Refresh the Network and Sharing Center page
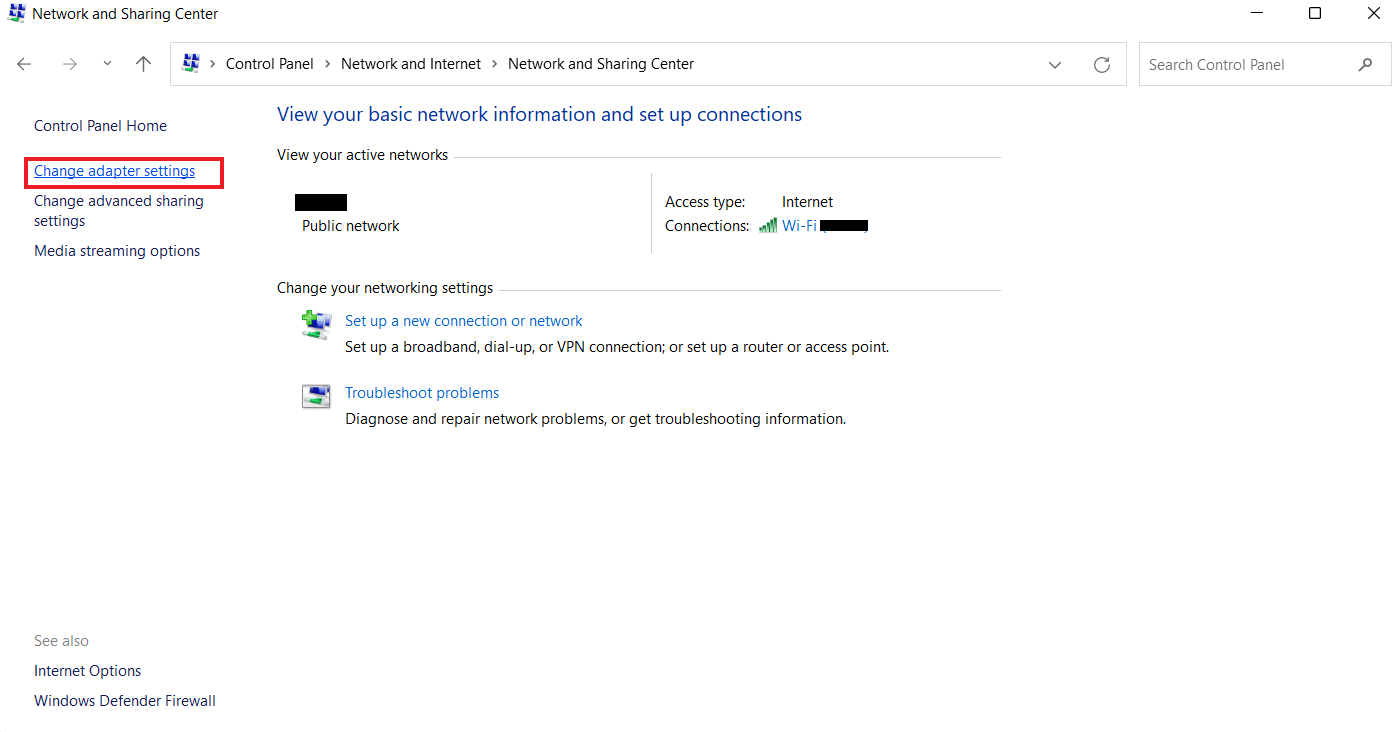The width and height of the screenshot is (1395, 732). click(x=1102, y=65)
